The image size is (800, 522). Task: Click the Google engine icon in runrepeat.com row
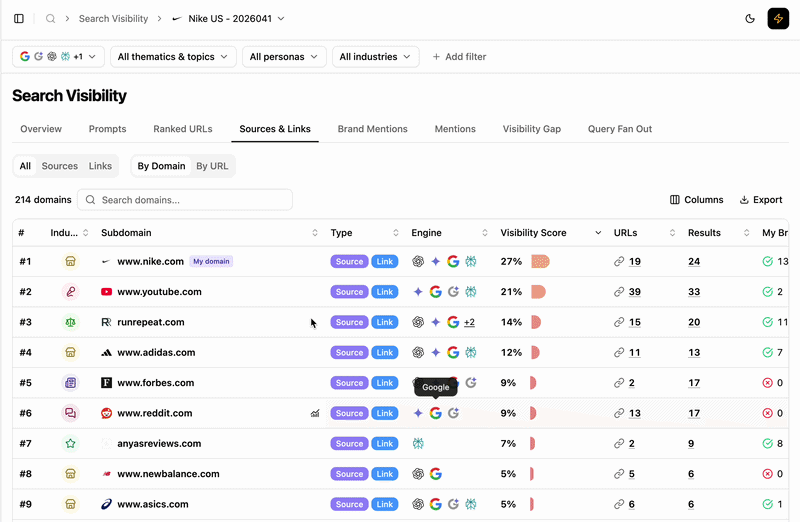(x=453, y=322)
